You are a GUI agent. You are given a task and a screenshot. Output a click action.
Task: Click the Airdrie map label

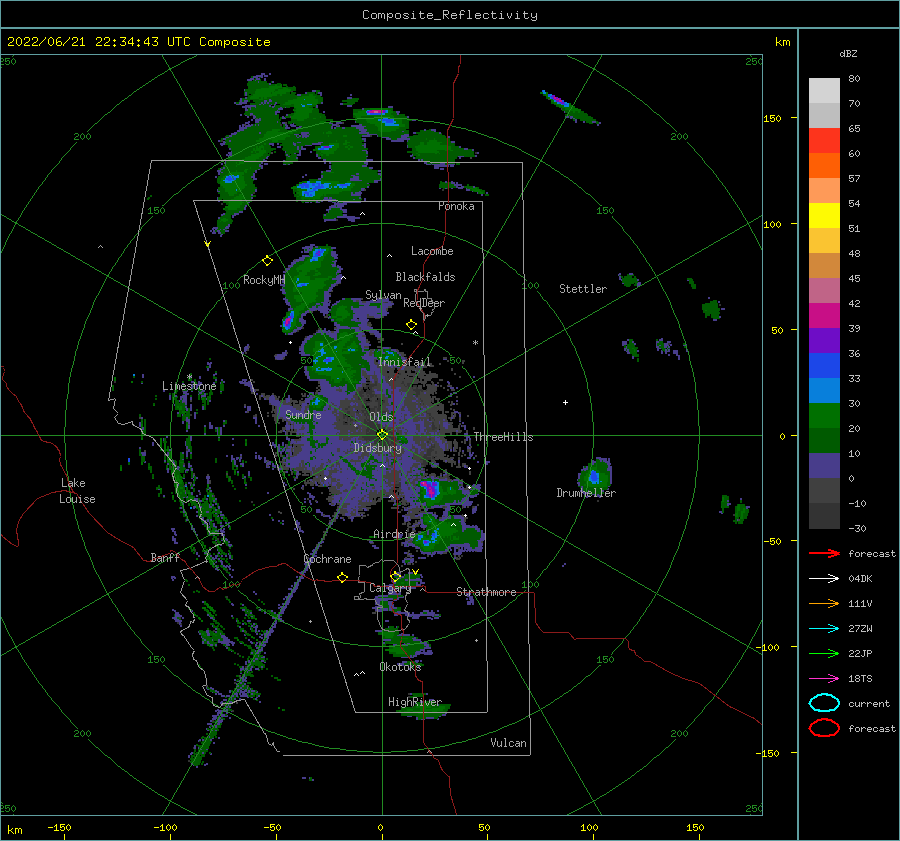pos(394,534)
